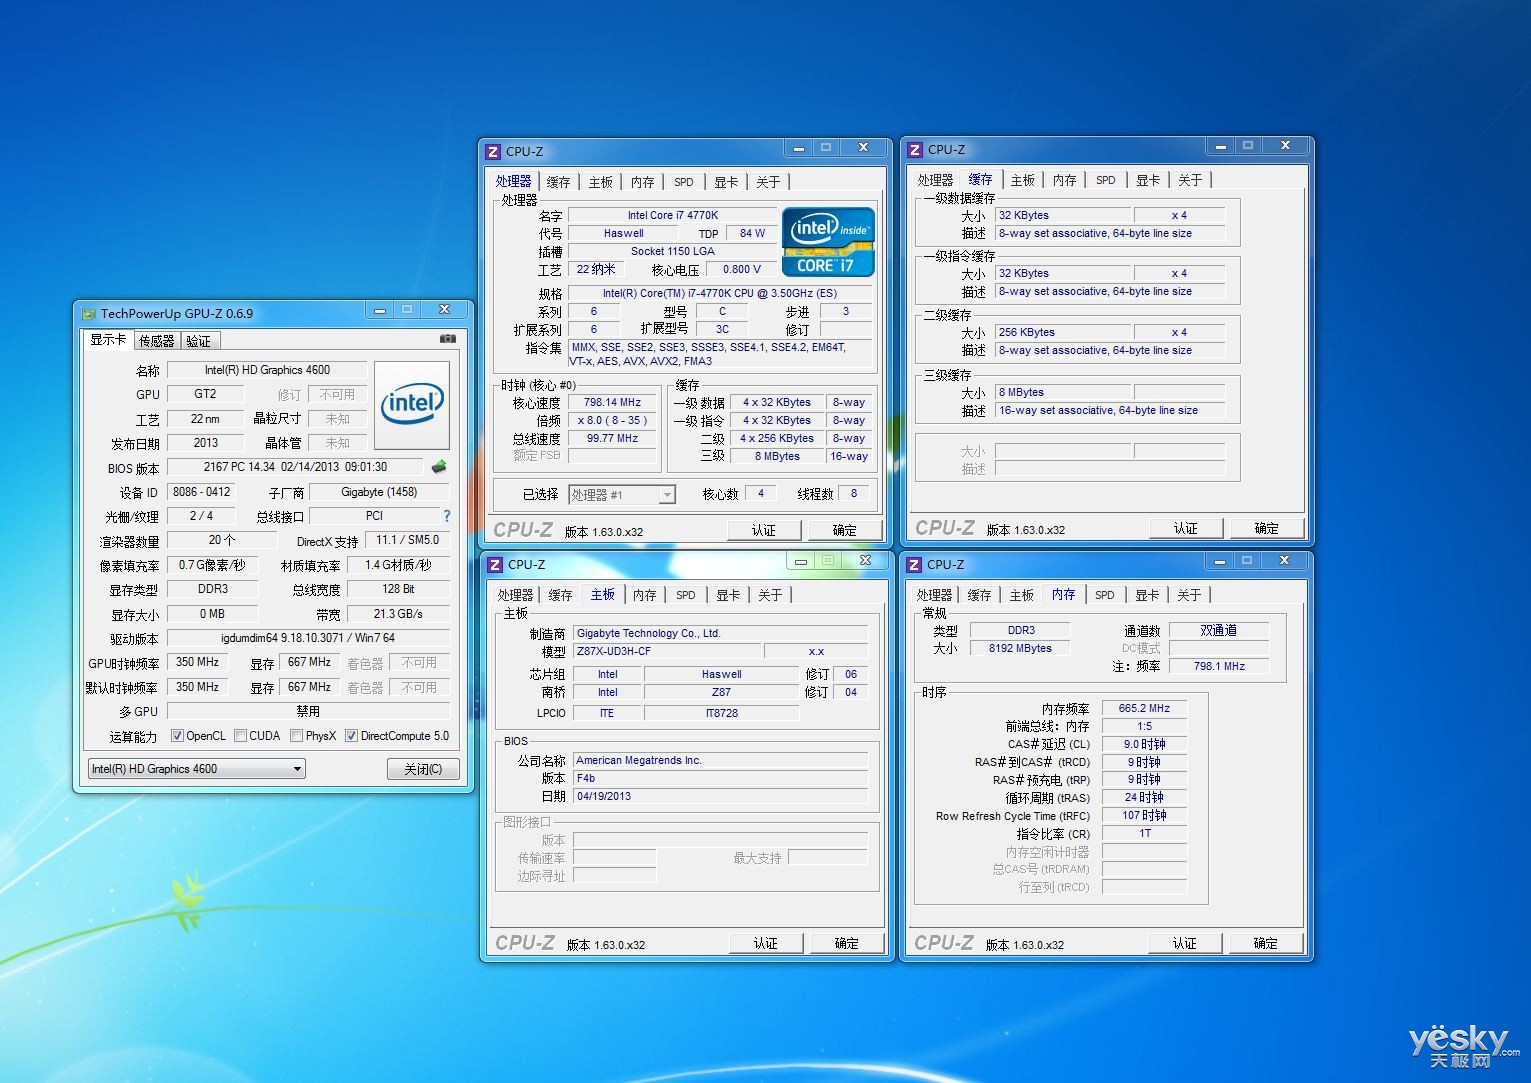Open 显卡 tab in CPU-Z mainboard window

pos(728,595)
